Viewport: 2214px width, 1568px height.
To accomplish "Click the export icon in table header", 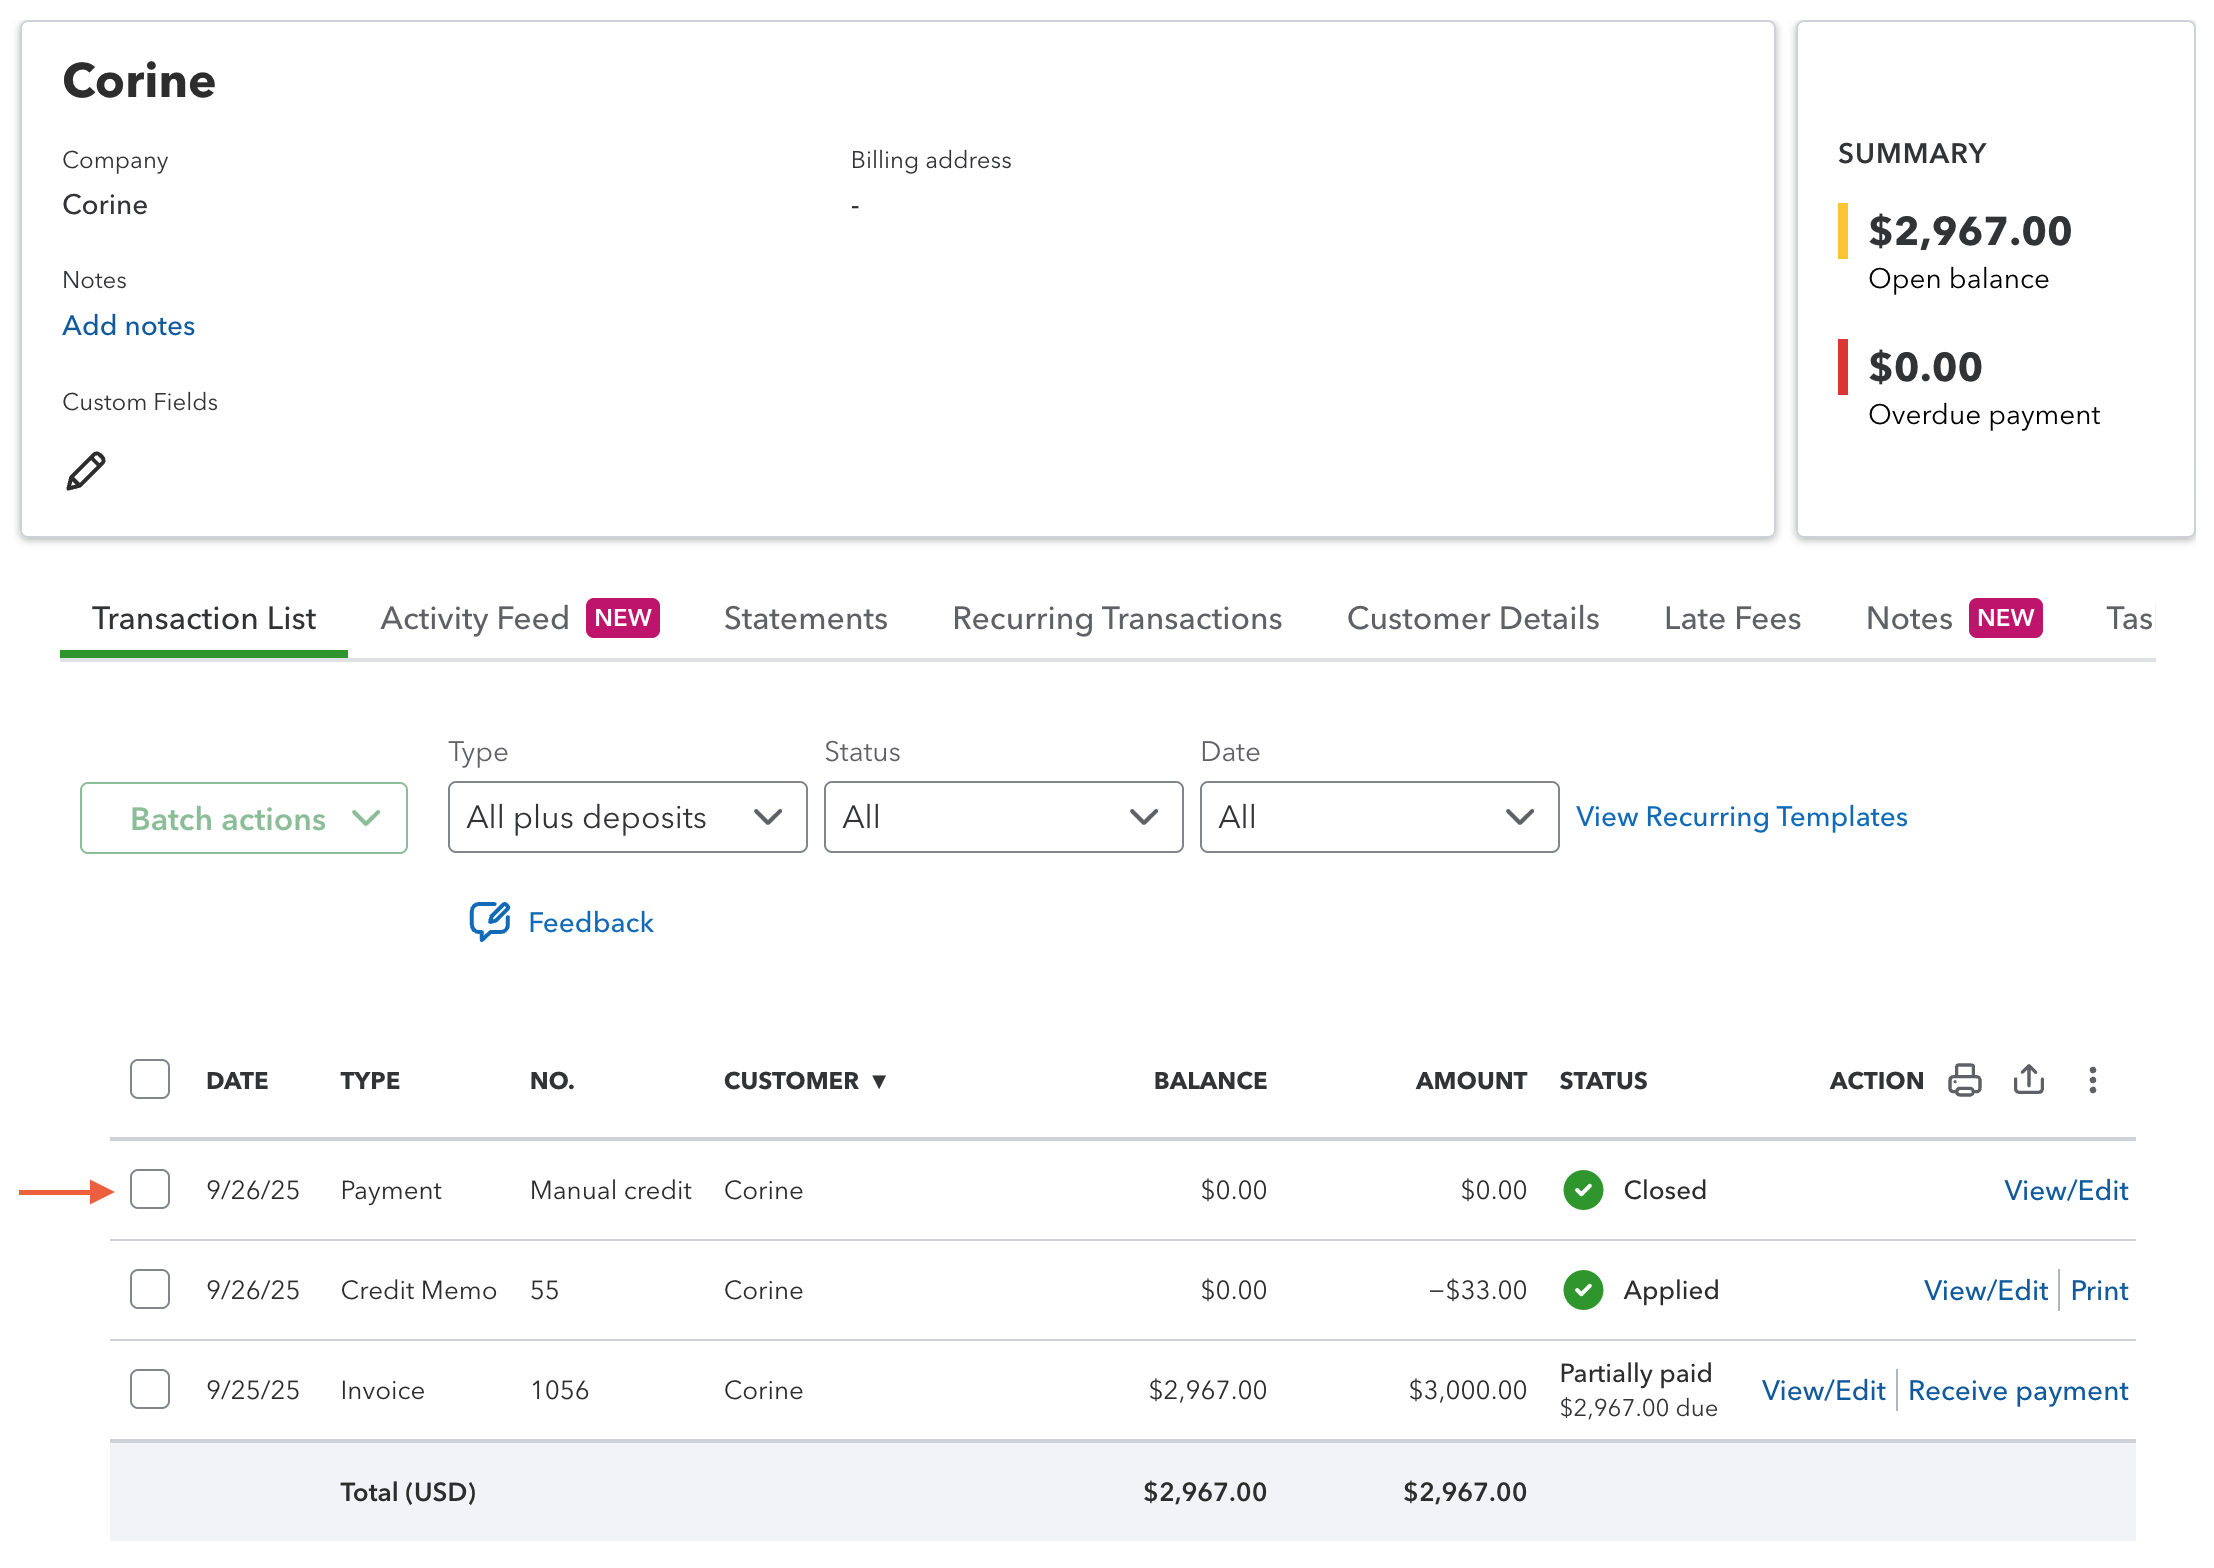I will point(2028,1080).
